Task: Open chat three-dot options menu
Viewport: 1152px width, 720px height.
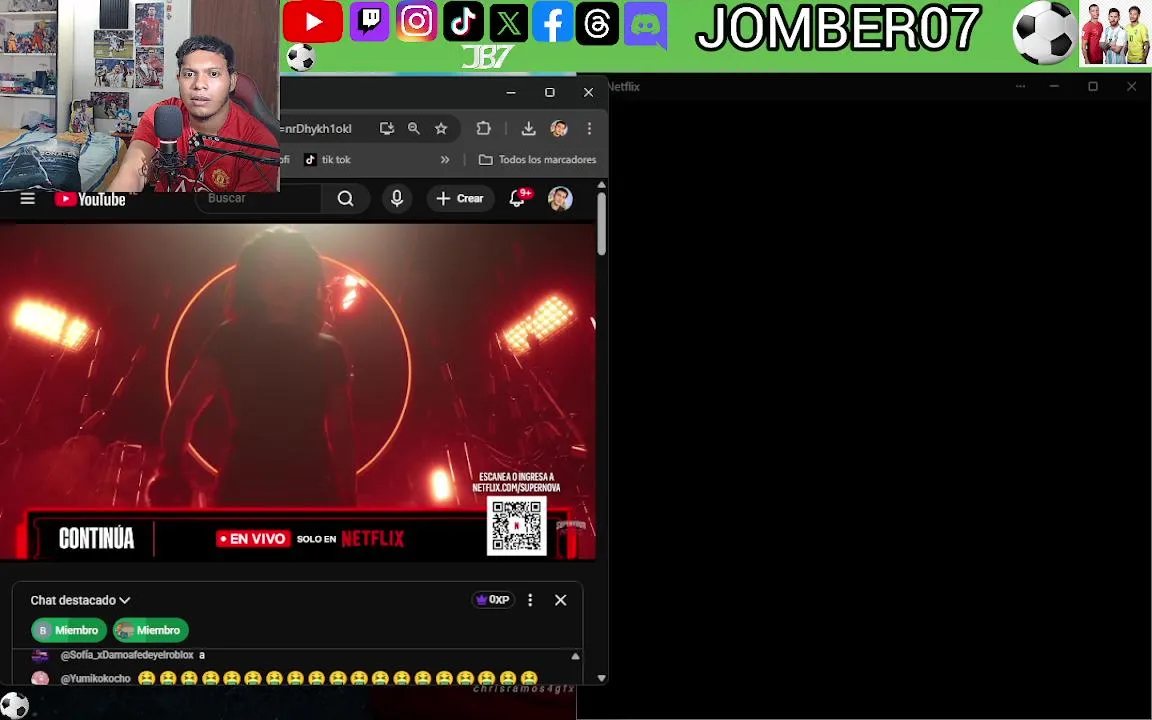Action: tap(530, 600)
